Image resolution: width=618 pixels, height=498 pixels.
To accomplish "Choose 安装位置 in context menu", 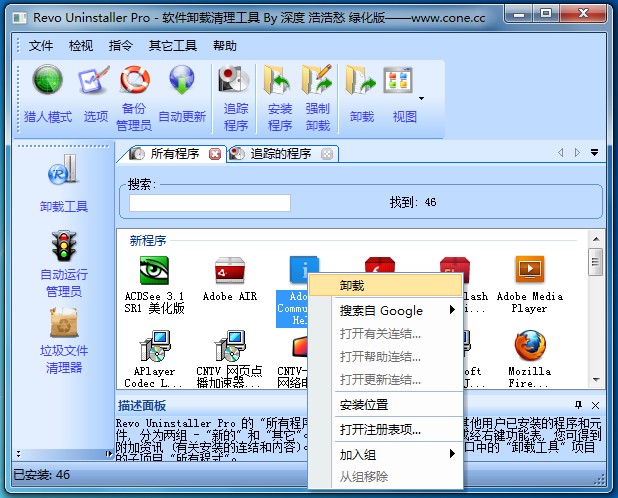I will point(385,405).
